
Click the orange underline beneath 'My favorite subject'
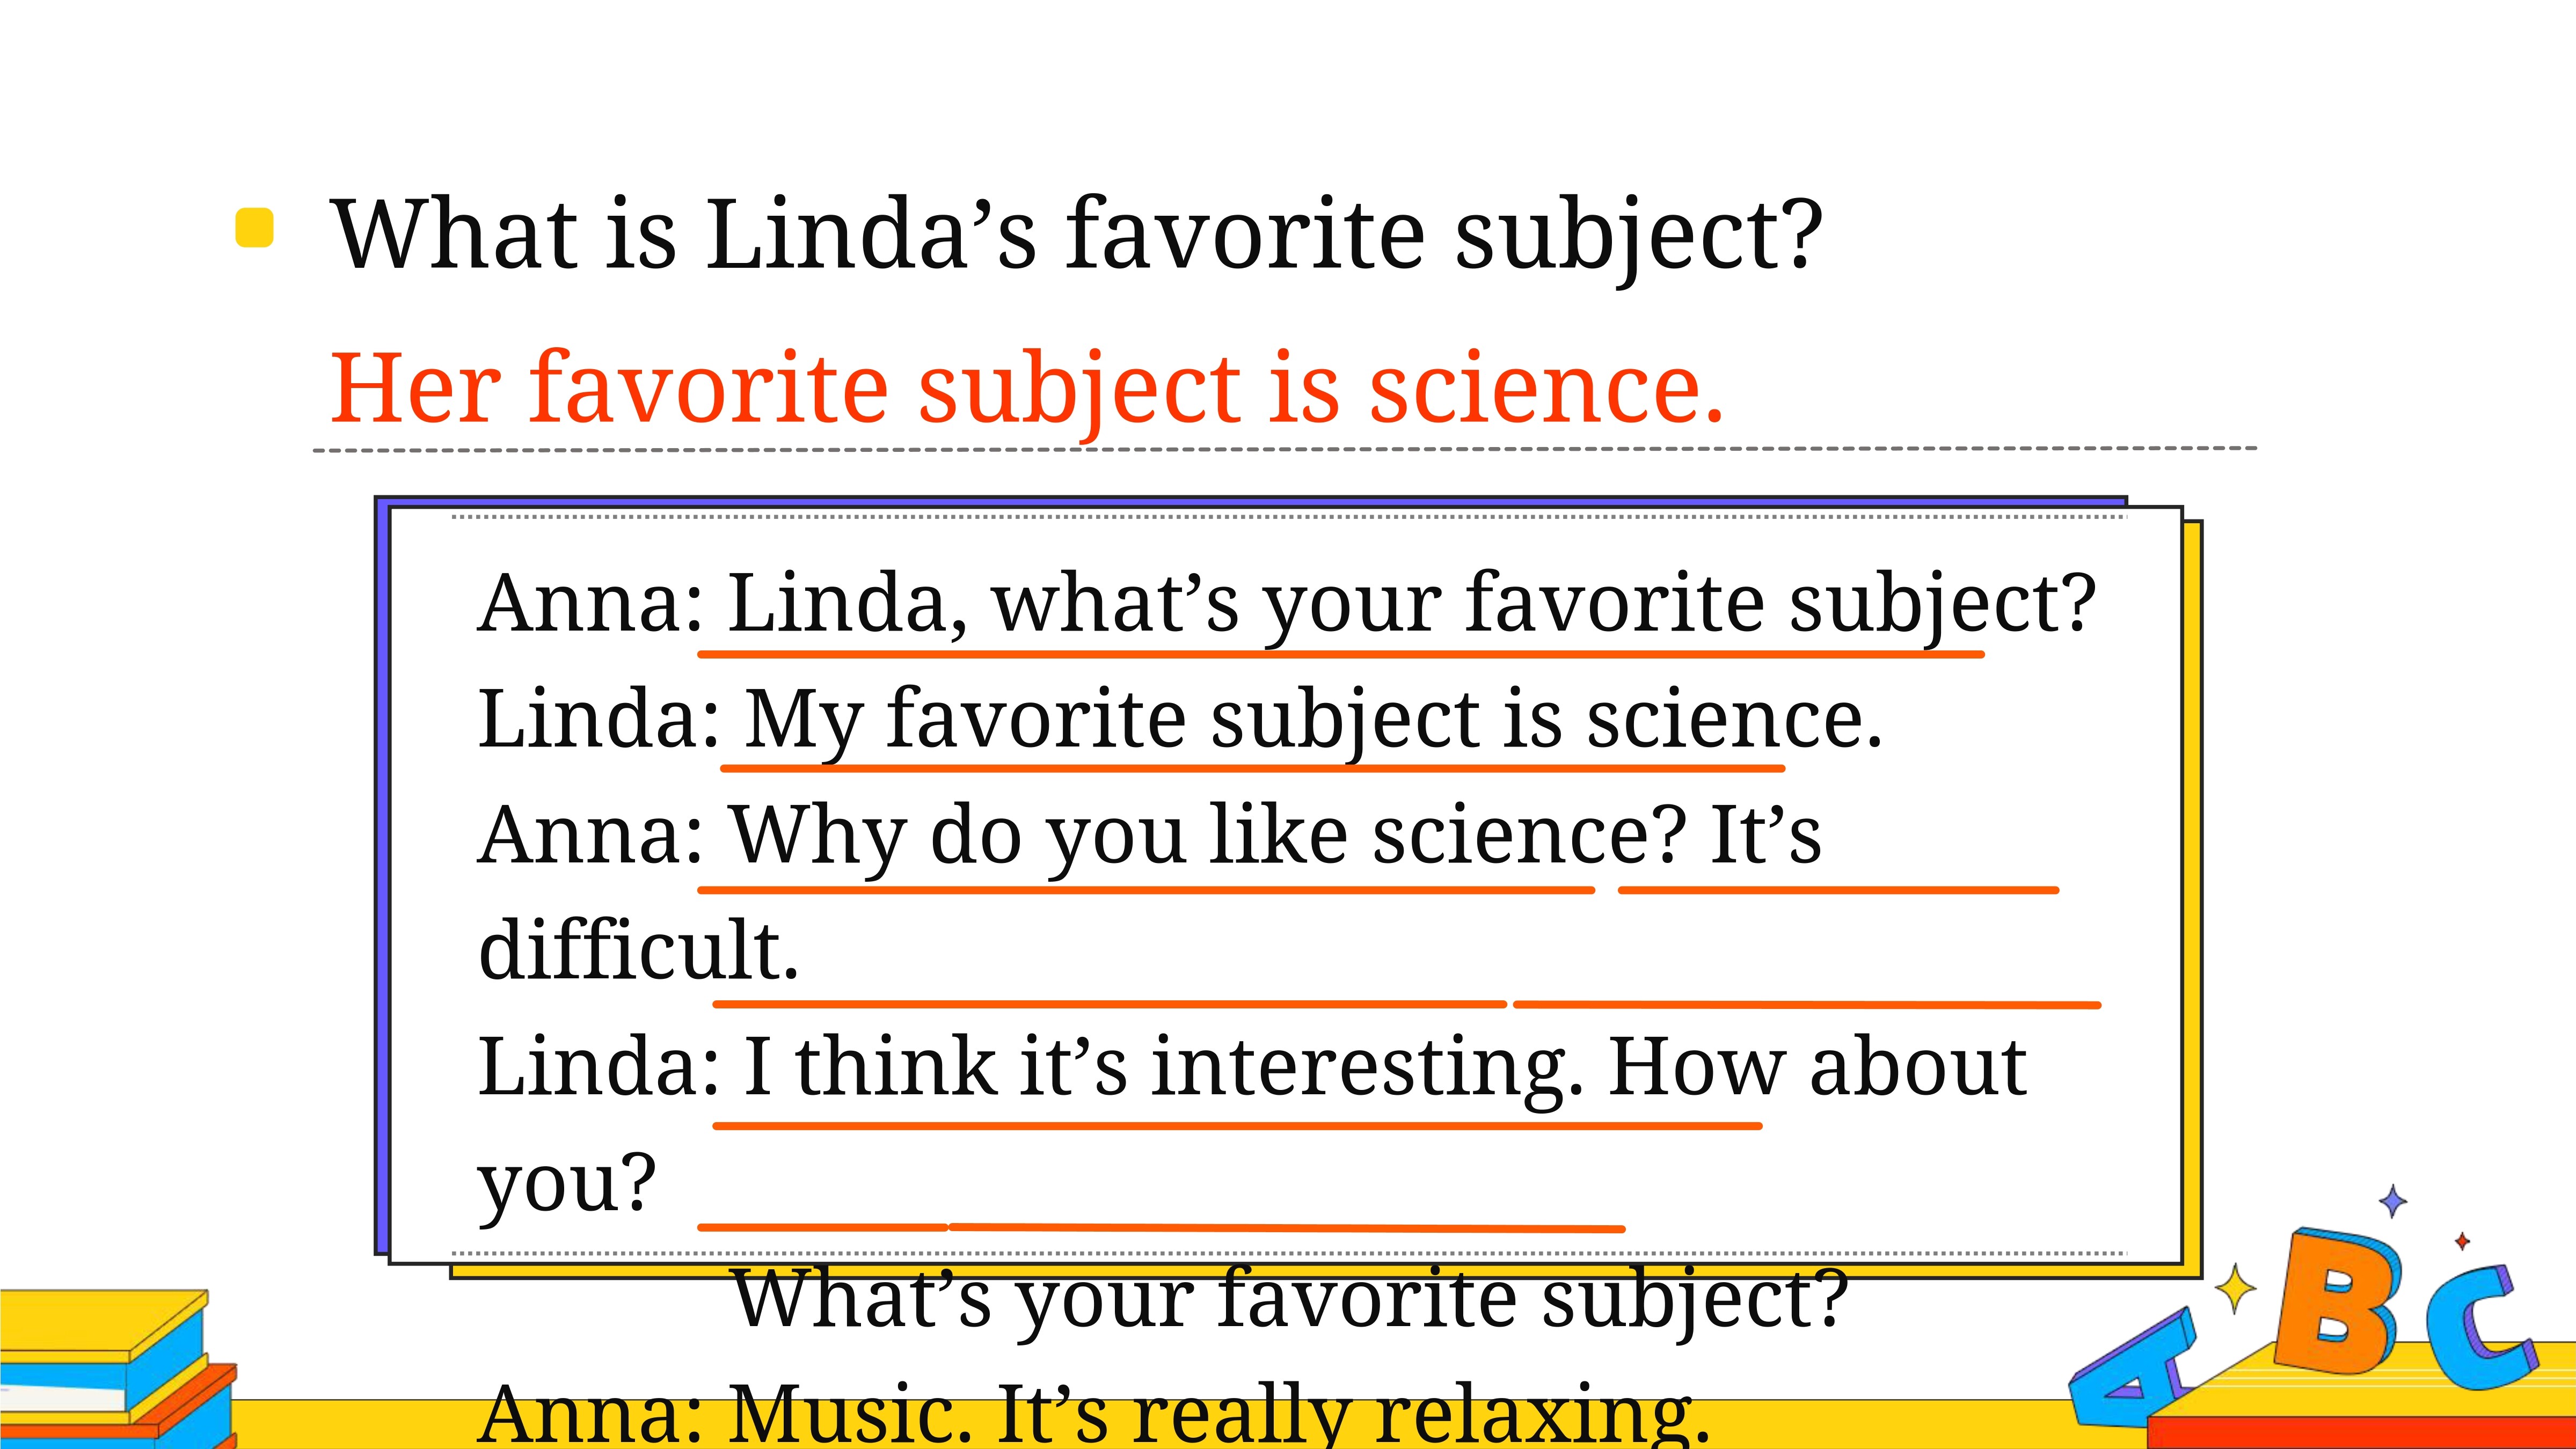(1253, 768)
